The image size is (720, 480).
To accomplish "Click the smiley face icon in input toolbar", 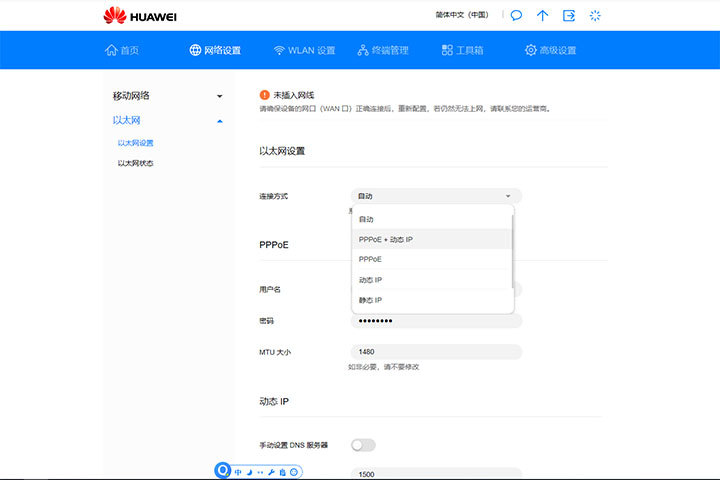I will [x=294, y=471].
